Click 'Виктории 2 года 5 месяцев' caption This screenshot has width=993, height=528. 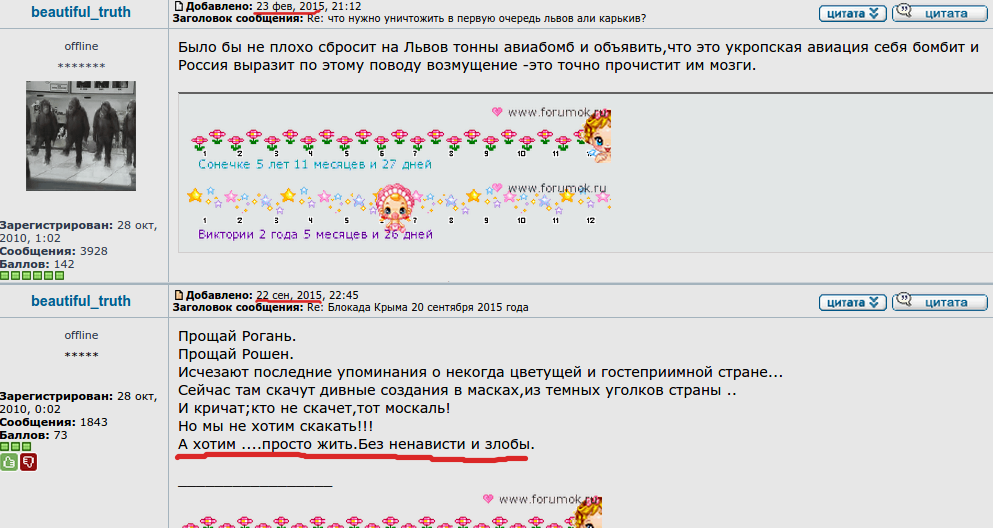[315, 234]
